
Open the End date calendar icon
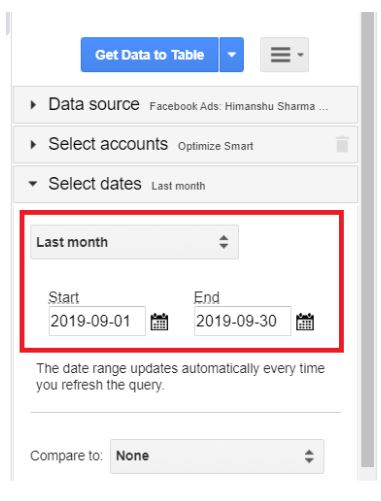pyautogui.click(x=305, y=322)
